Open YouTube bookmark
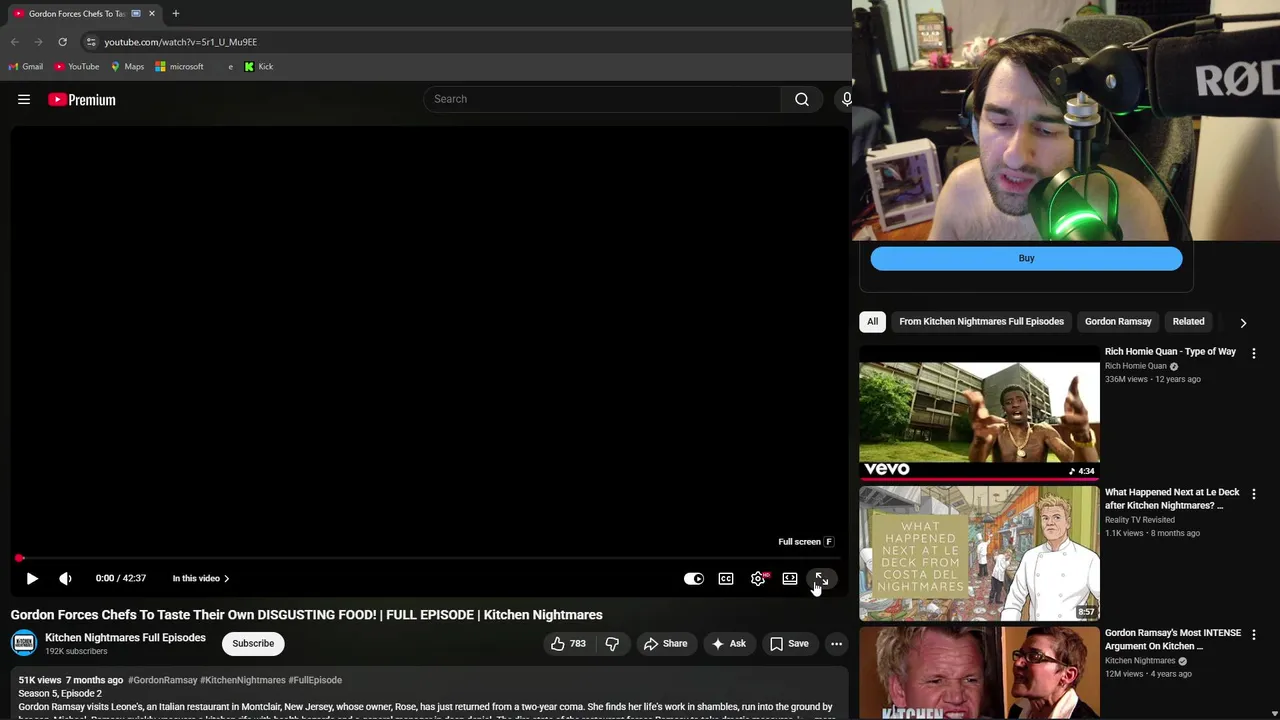This screenshot has height=720, width=1280. pyautogui.click(x=77, y=67)
